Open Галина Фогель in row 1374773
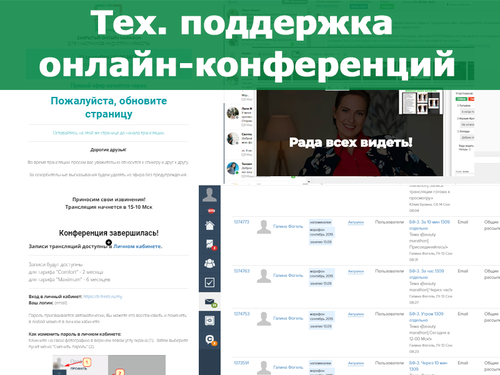This screenshot has width=500, height=375. tap(288, 226)
